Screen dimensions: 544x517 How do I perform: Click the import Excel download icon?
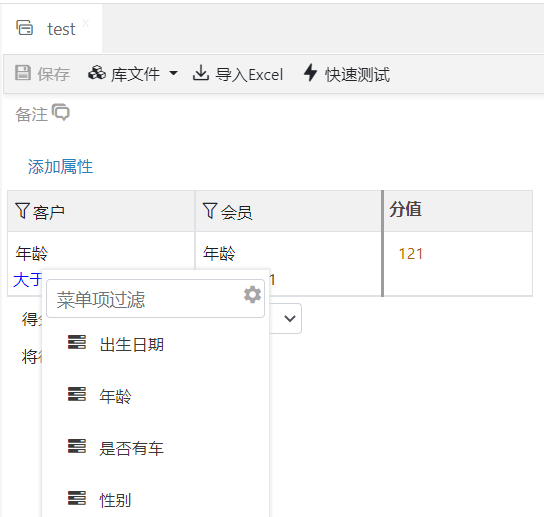point(201,73)
